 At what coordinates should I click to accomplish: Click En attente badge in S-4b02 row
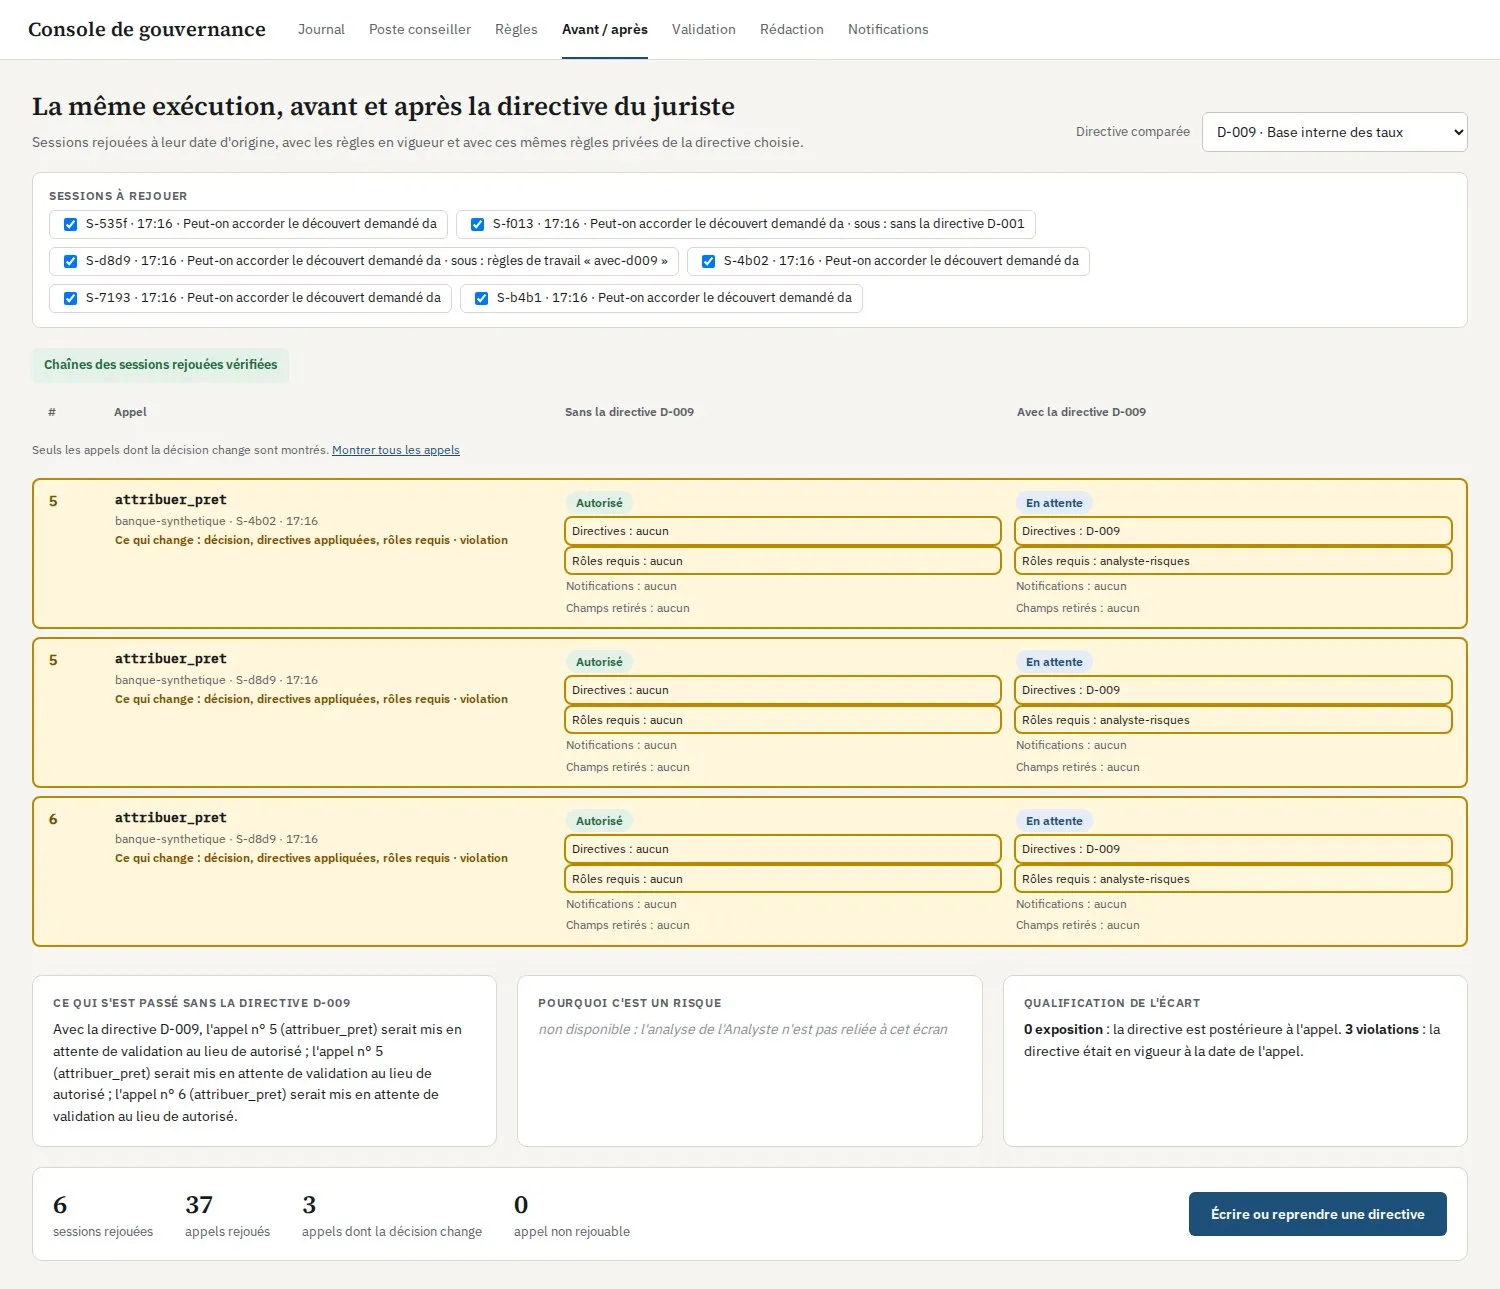(x=1054, y=503)
